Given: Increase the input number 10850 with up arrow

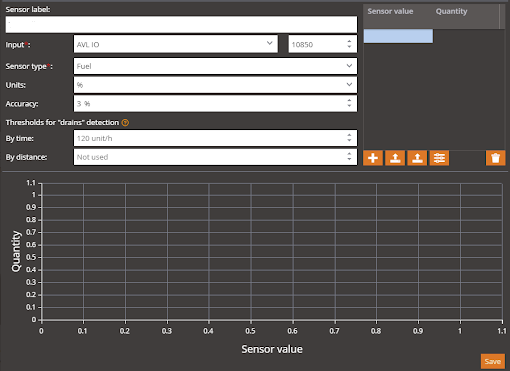Looking at the screenshot, I should pyautogui.click(x=349, y=41).
